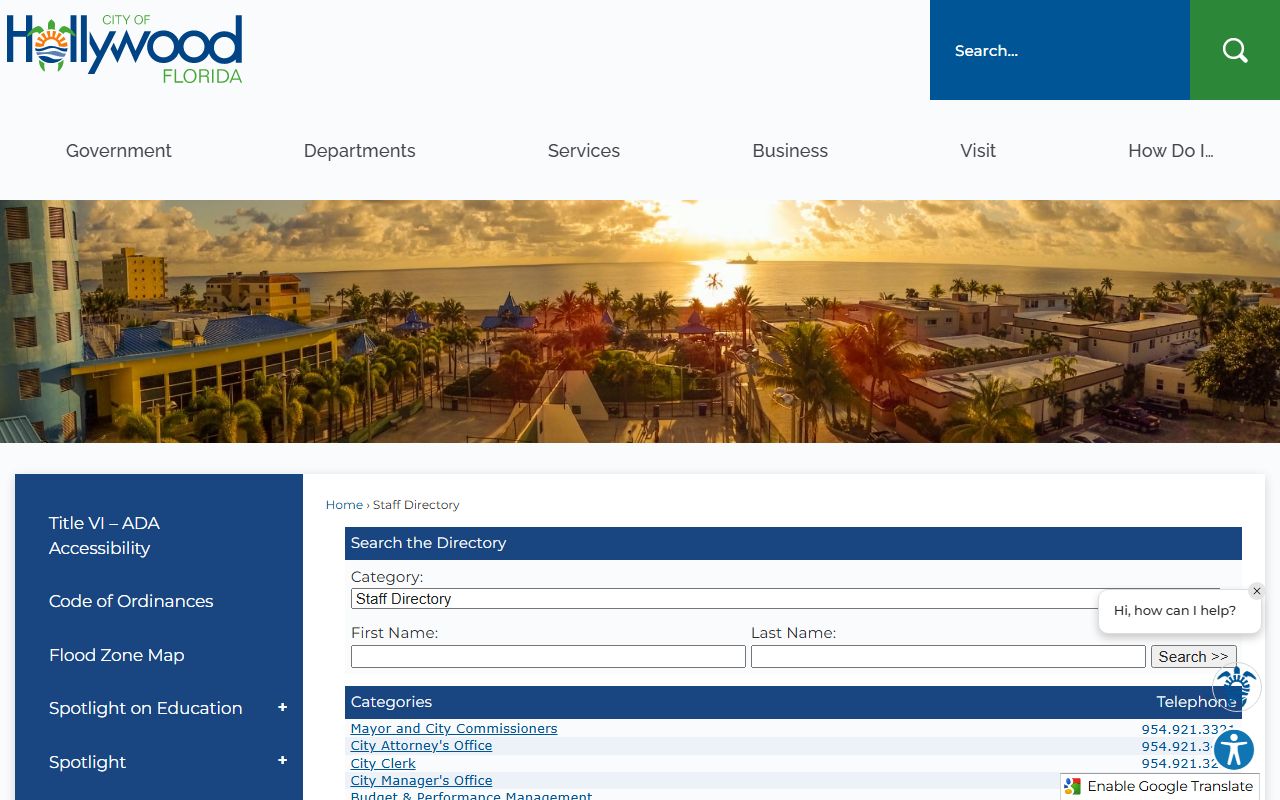1280x800 pixels.
Task: Open the accessibility widget icon
Action: [1234, 749]
